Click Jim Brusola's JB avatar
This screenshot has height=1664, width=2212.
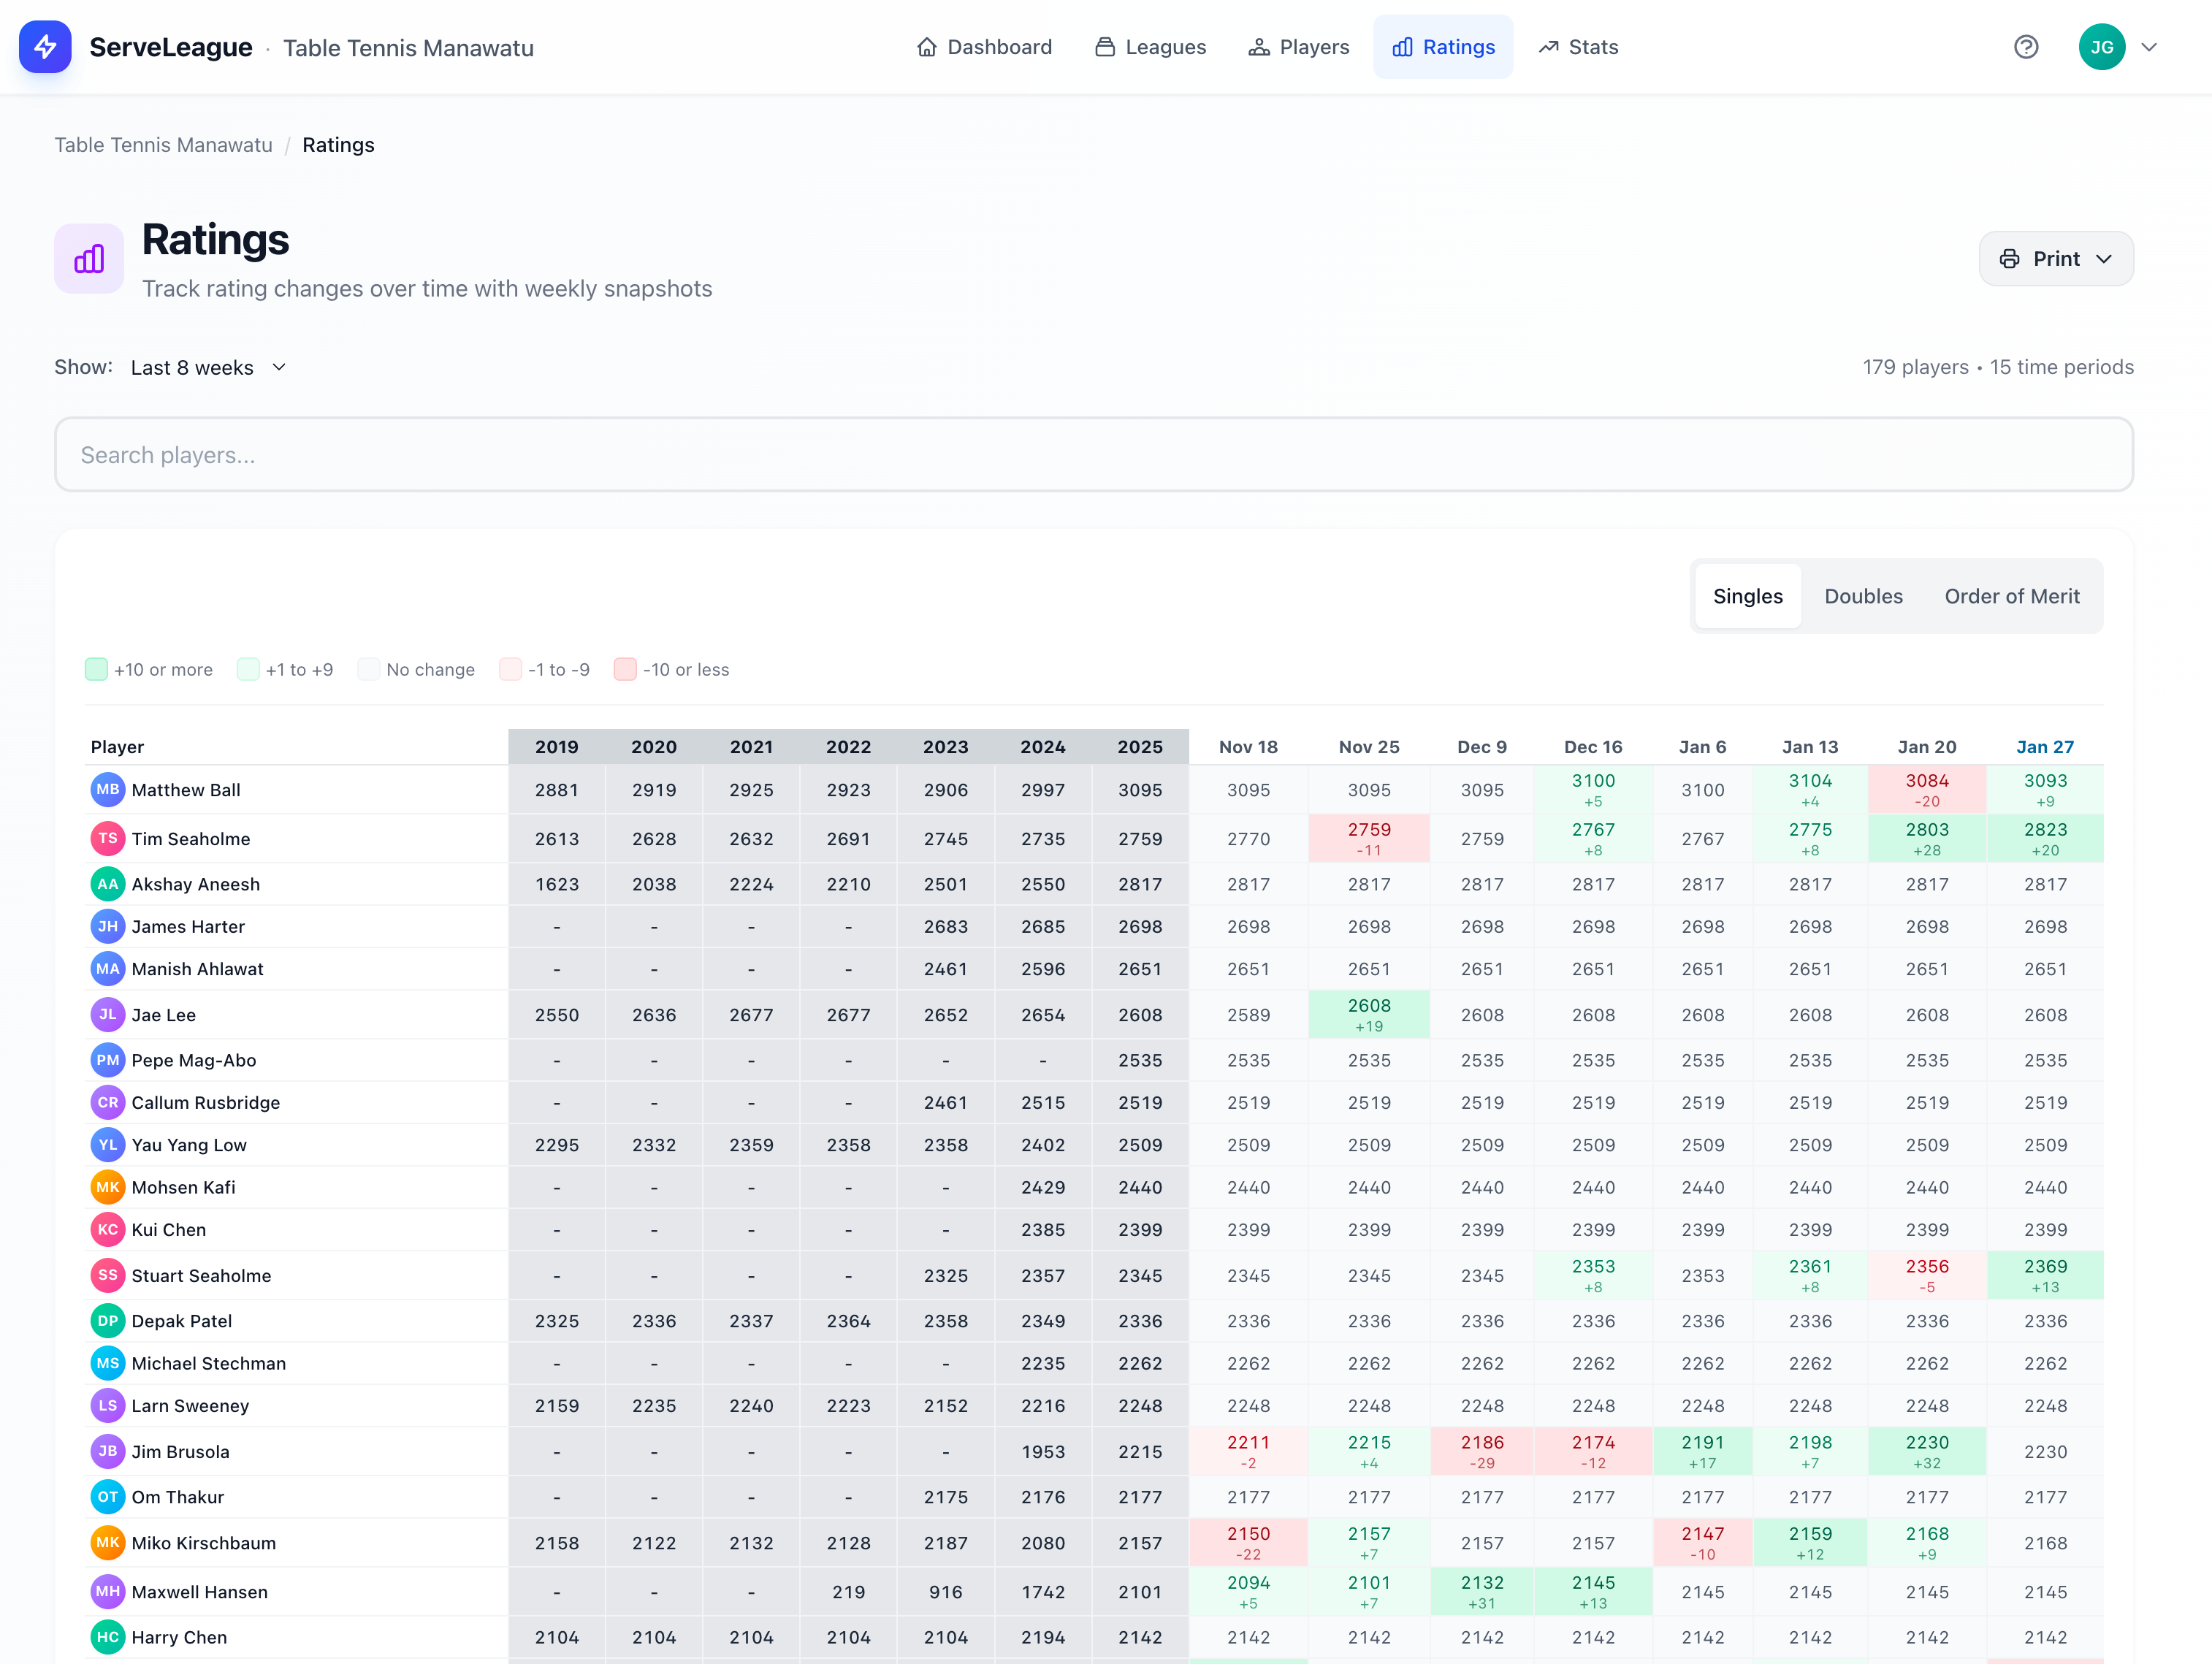pos(108,1451)
